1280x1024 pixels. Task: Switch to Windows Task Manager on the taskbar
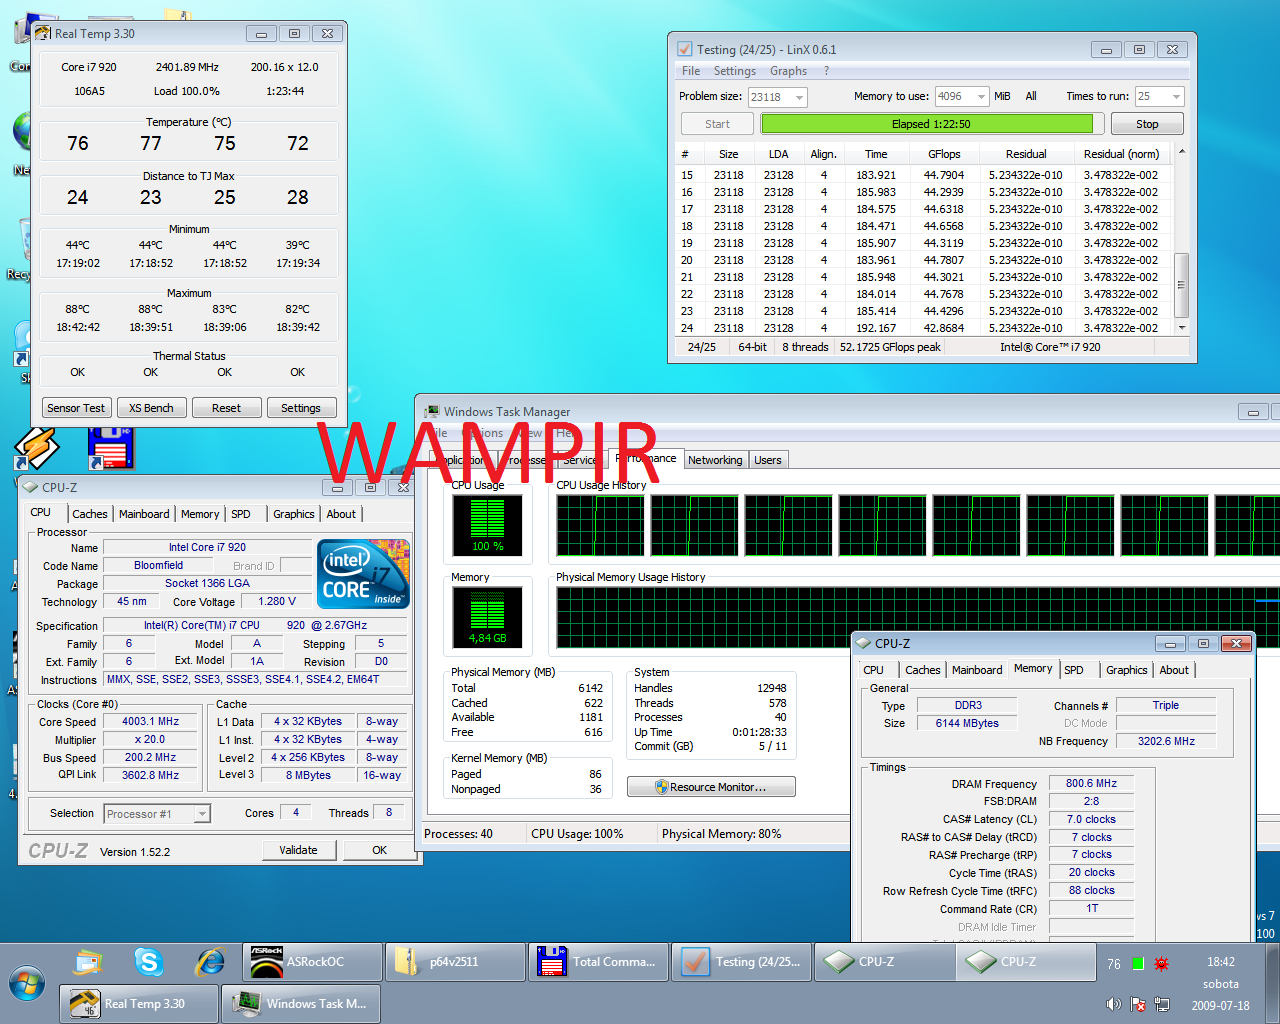[x=301, y=1004]
